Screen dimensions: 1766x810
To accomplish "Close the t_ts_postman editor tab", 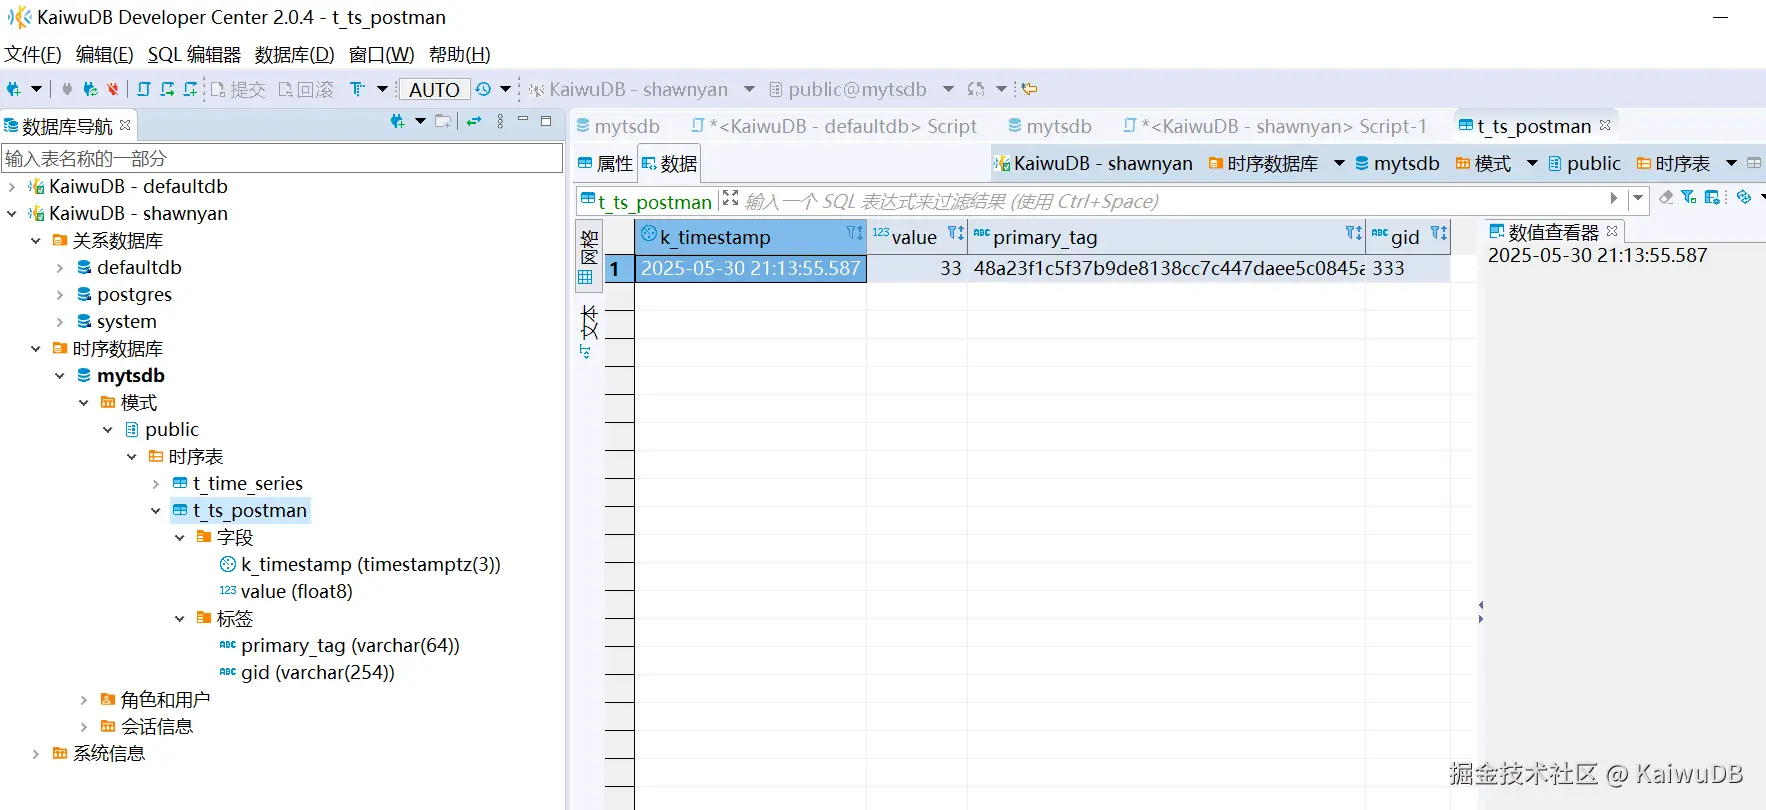I will (x=1605, y=125).
